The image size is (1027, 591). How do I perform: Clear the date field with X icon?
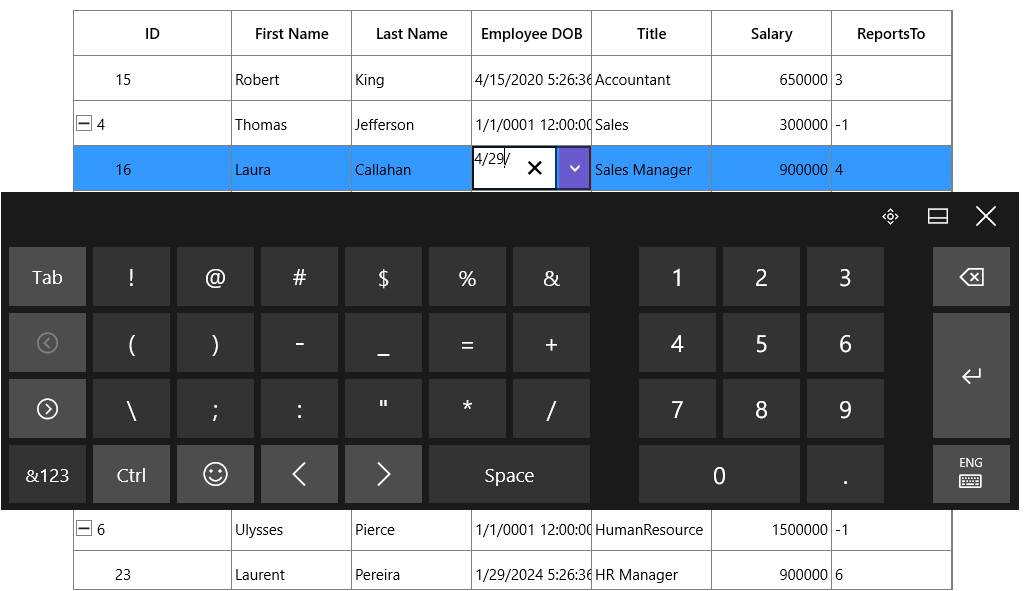tap(534, 168)
